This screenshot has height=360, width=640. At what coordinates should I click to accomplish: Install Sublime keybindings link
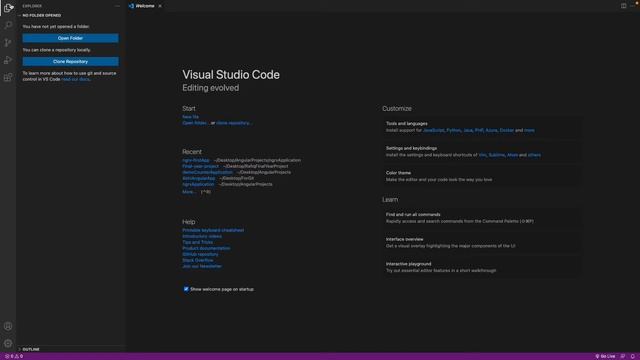[x=497, y=155]
